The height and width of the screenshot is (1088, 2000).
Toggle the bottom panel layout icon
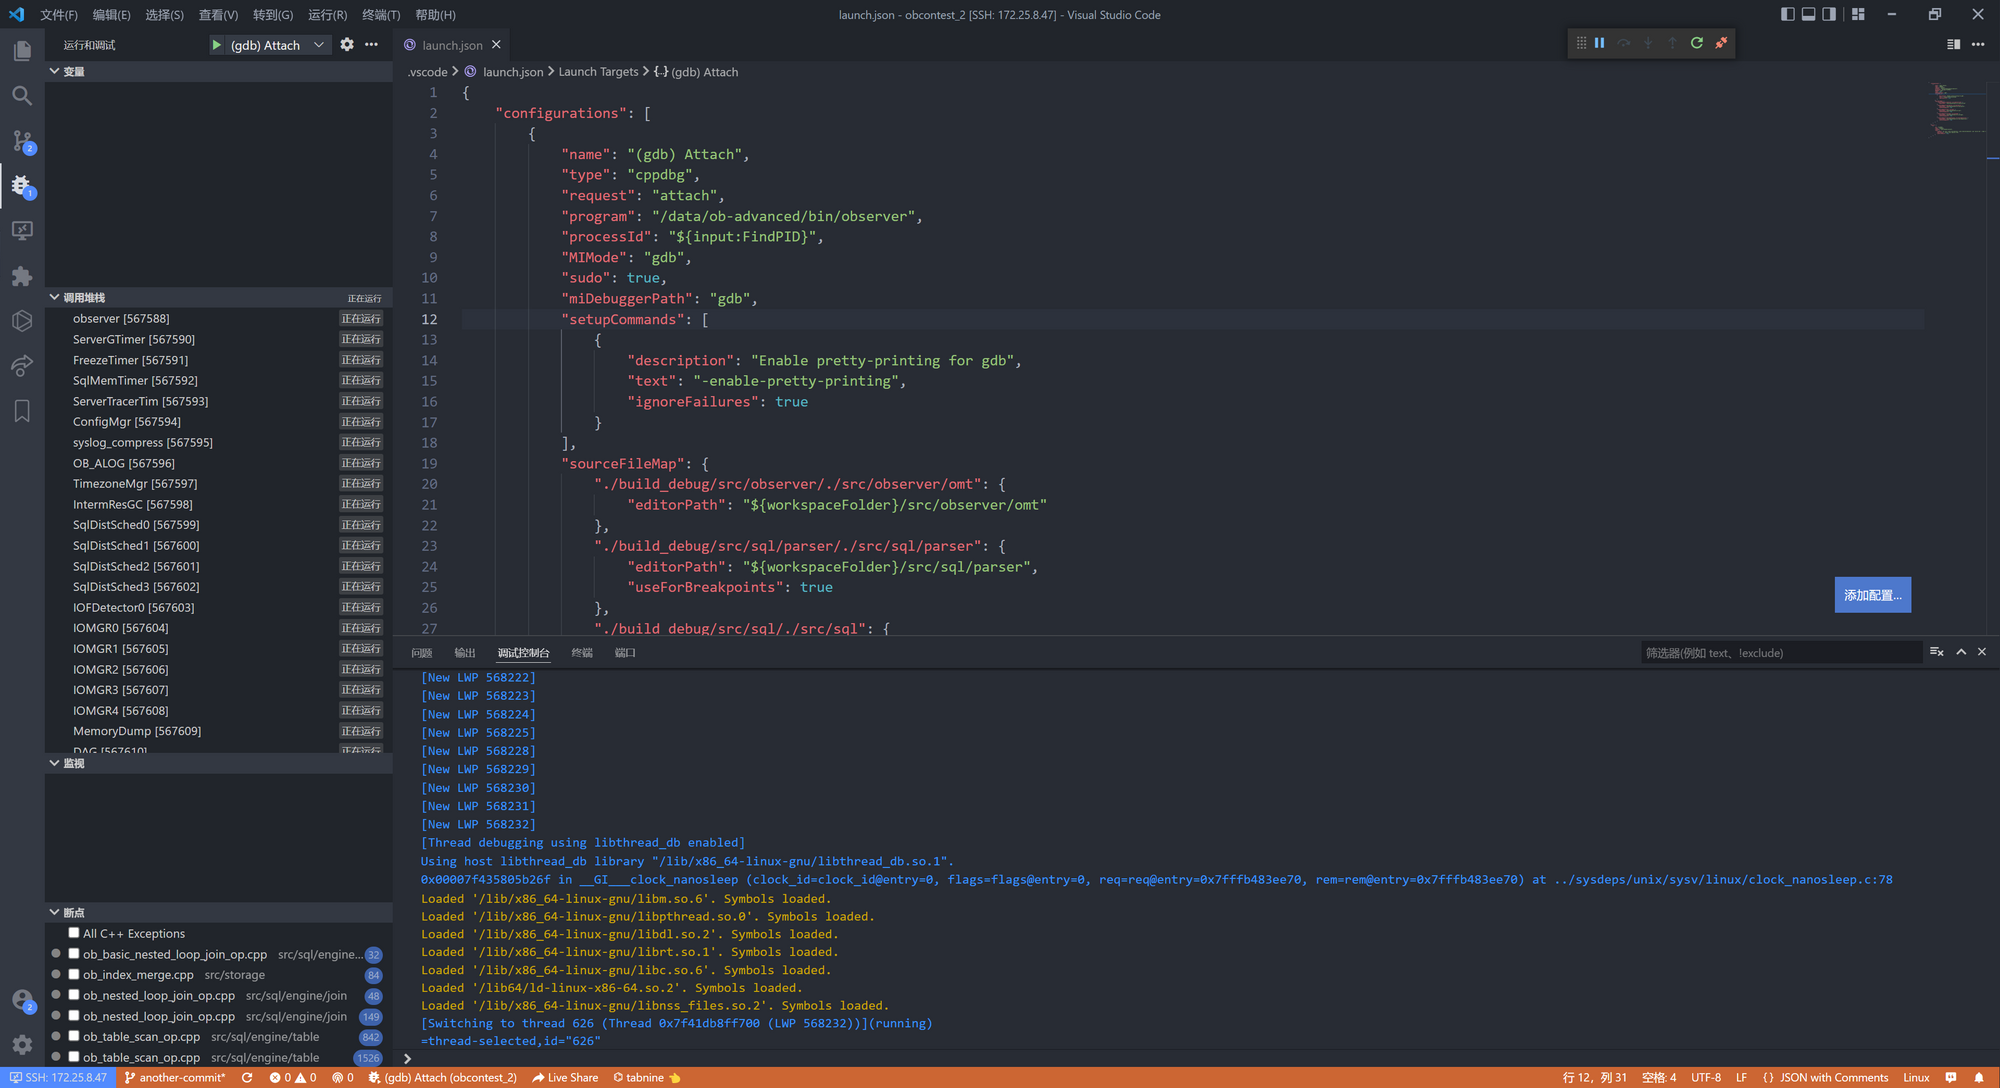[1808, 14]
